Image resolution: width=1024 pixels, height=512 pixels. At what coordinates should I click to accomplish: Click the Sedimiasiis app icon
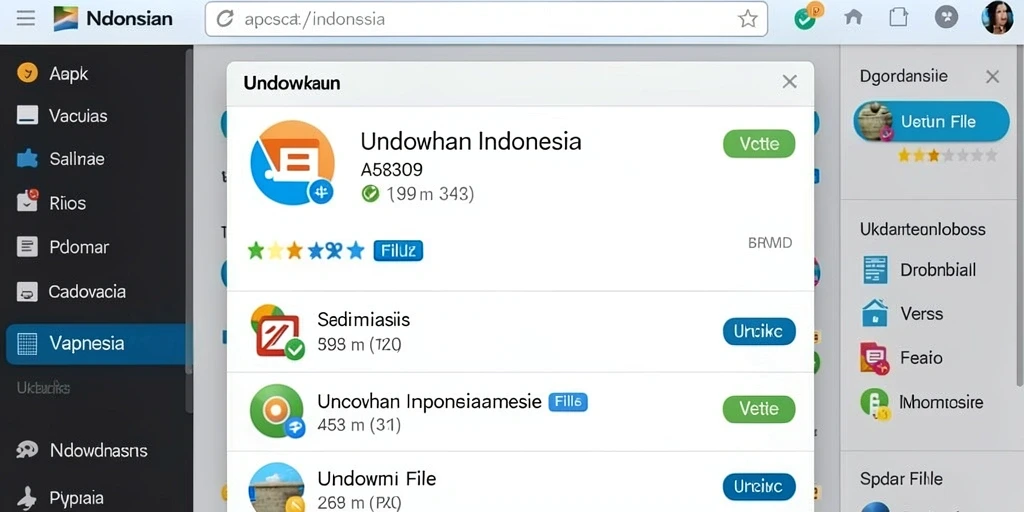(x=278, y=332)
